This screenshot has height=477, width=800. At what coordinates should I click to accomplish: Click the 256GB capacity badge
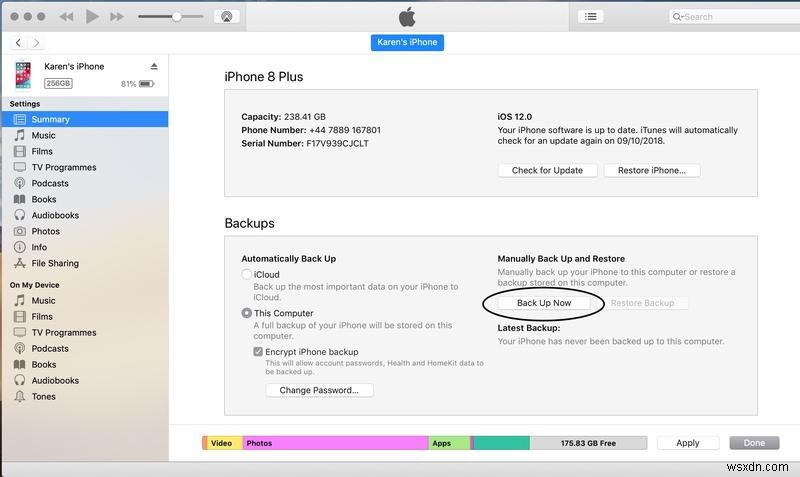(58, 83)
